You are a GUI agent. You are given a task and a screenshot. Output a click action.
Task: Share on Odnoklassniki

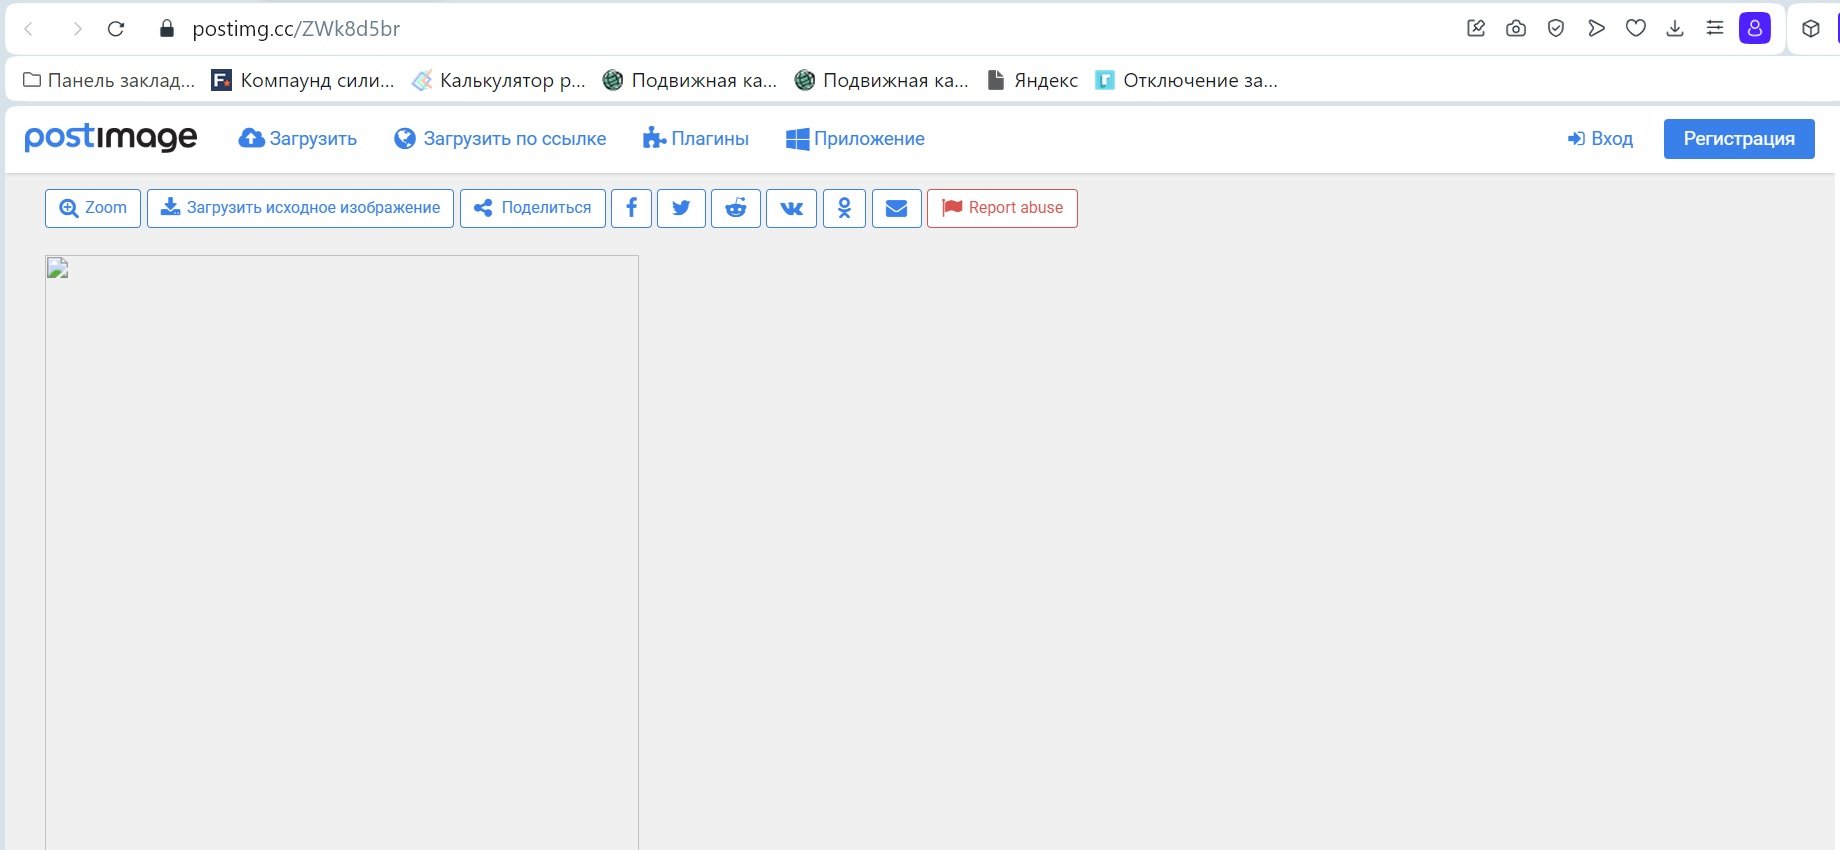[x=844, y=208]
